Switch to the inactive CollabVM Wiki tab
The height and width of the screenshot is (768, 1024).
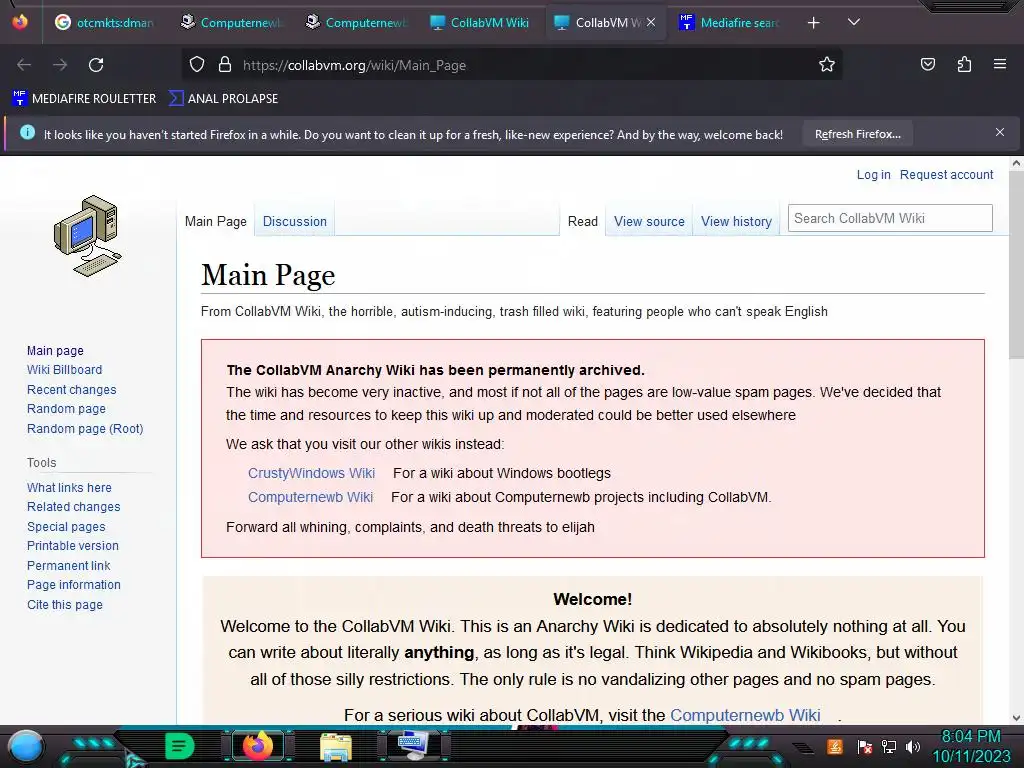point(480,22)
